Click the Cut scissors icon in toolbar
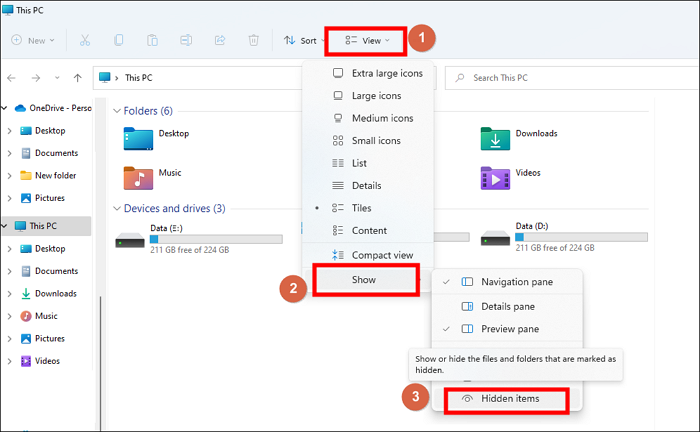This screenshot has height=432, width=700. (84, 40)
